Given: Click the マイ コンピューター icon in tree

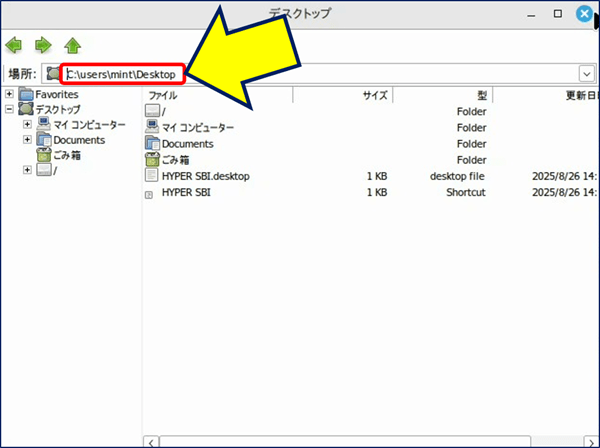Looking at the screenshot, I should (44, 124).
